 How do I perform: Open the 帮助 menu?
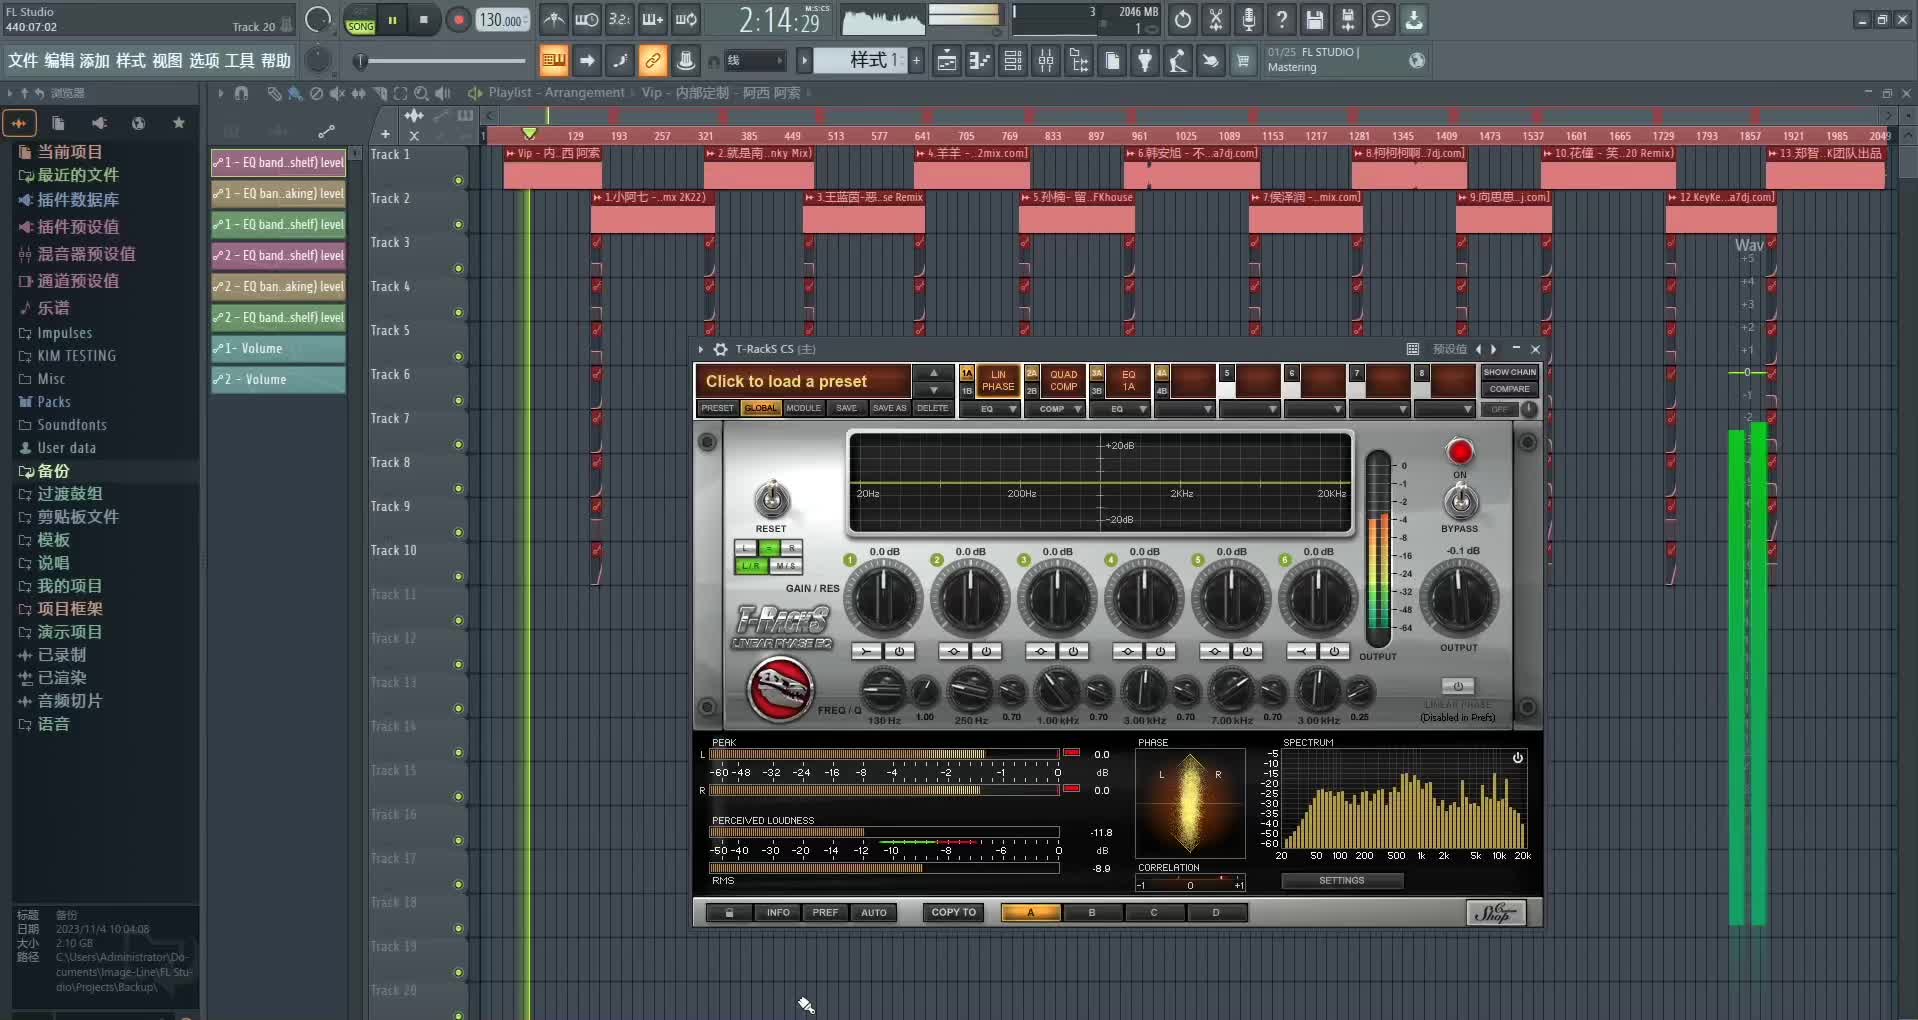(x=276, y=61)
